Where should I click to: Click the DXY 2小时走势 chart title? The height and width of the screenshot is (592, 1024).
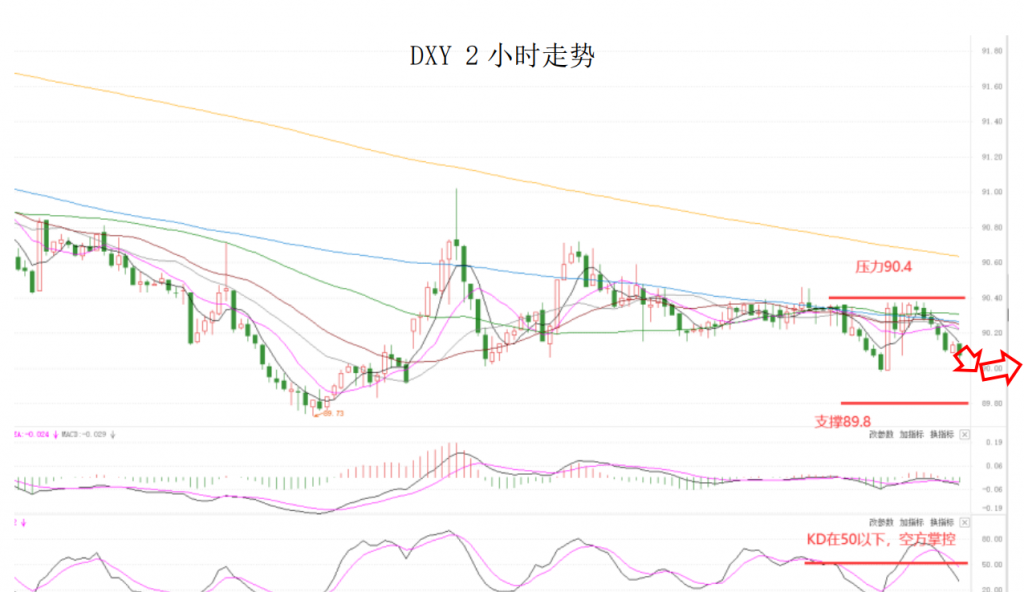click(502, 57)
